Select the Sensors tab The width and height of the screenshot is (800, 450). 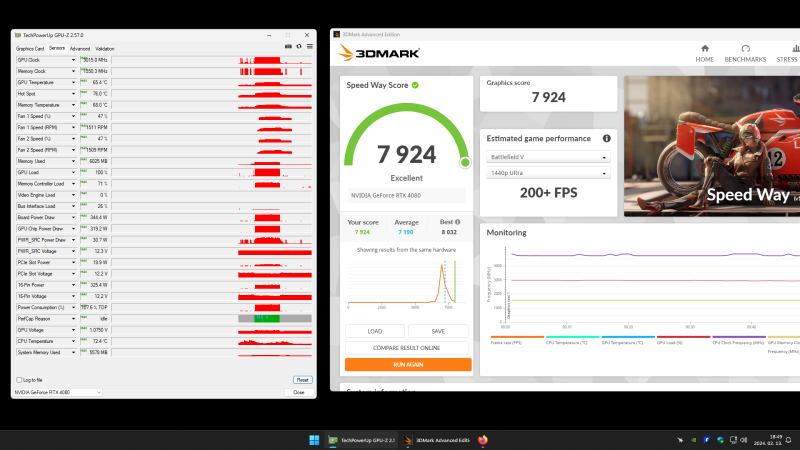tap(57, 48)
